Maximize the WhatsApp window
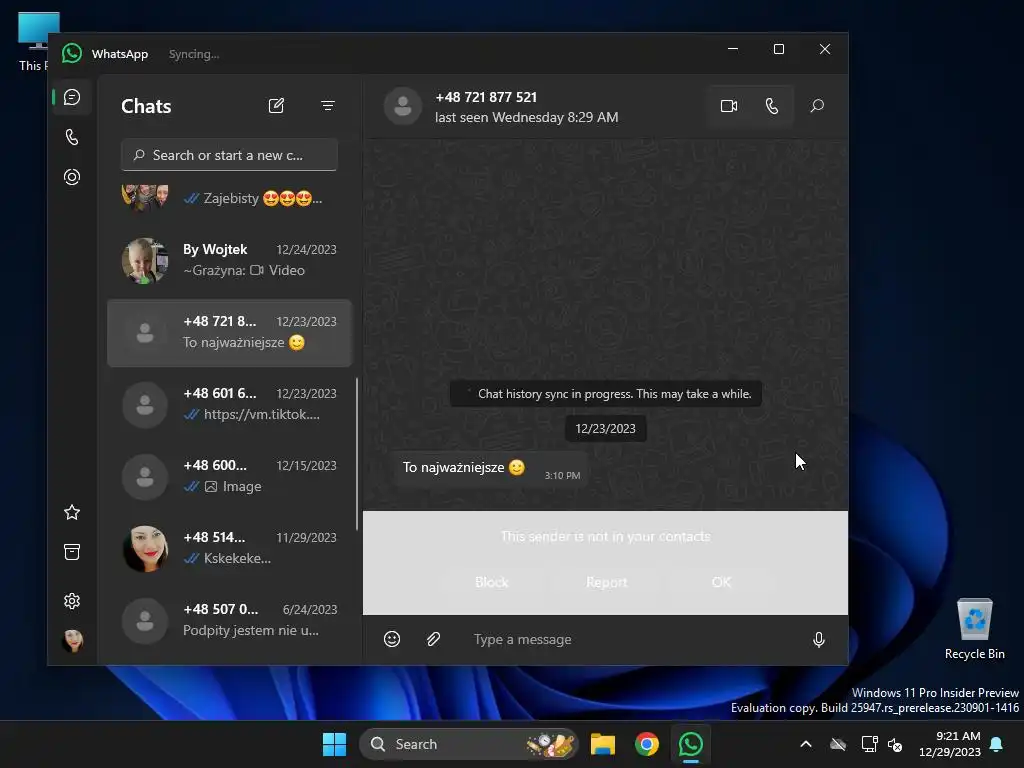 [x=778, y=50]
